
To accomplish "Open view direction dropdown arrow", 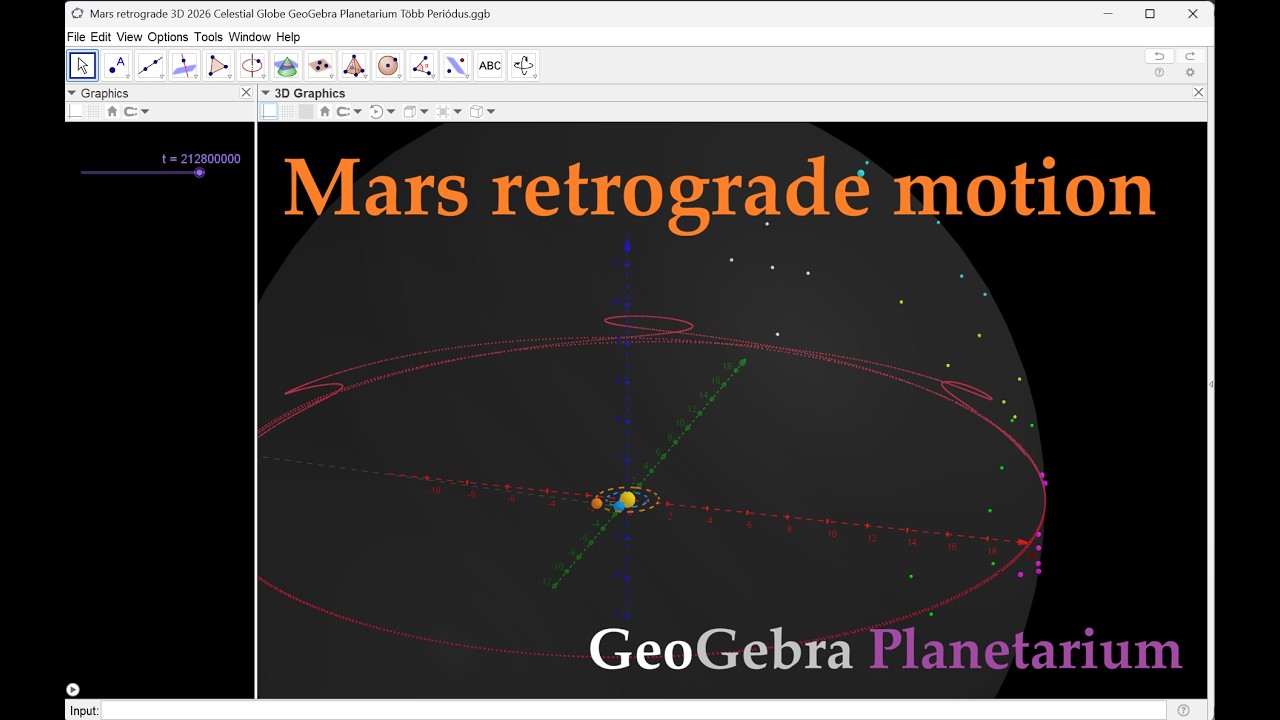I will point(424,112).
